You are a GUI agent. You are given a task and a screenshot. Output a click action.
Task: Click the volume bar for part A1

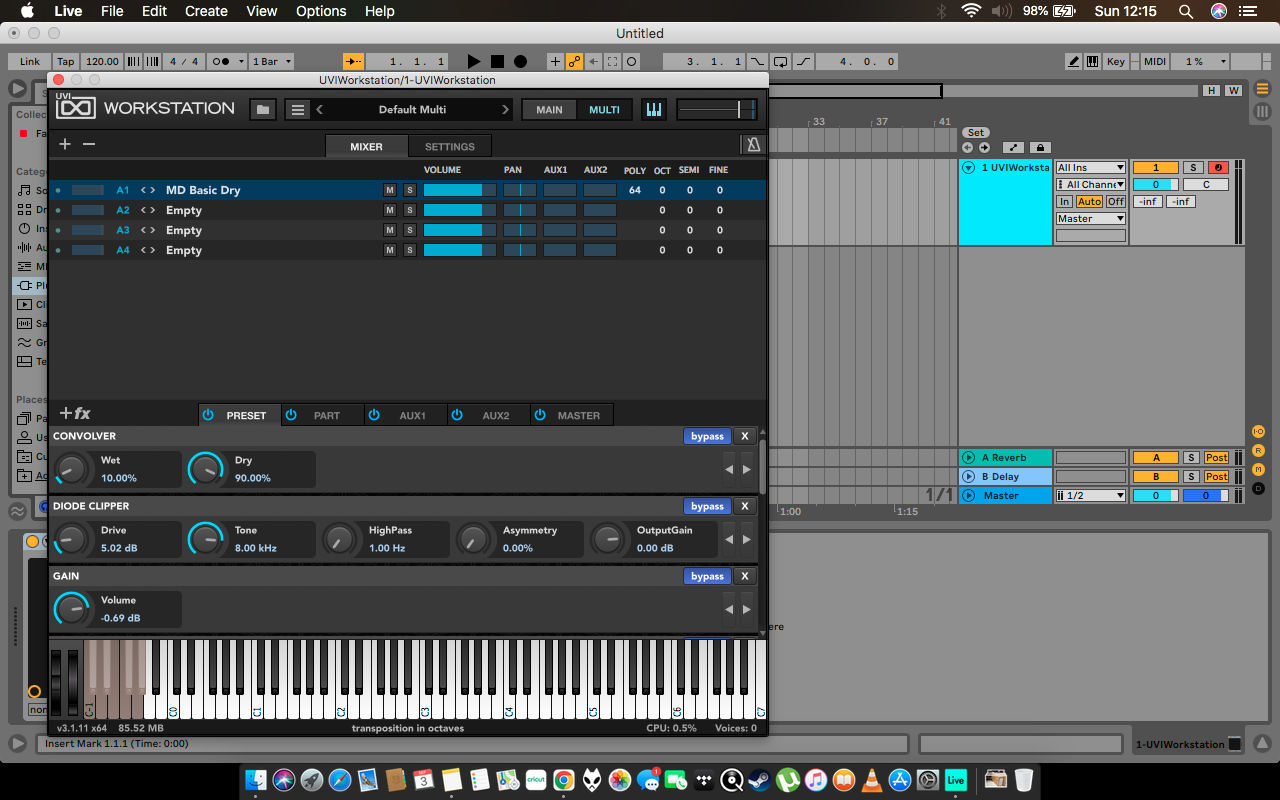coord(460,190)
